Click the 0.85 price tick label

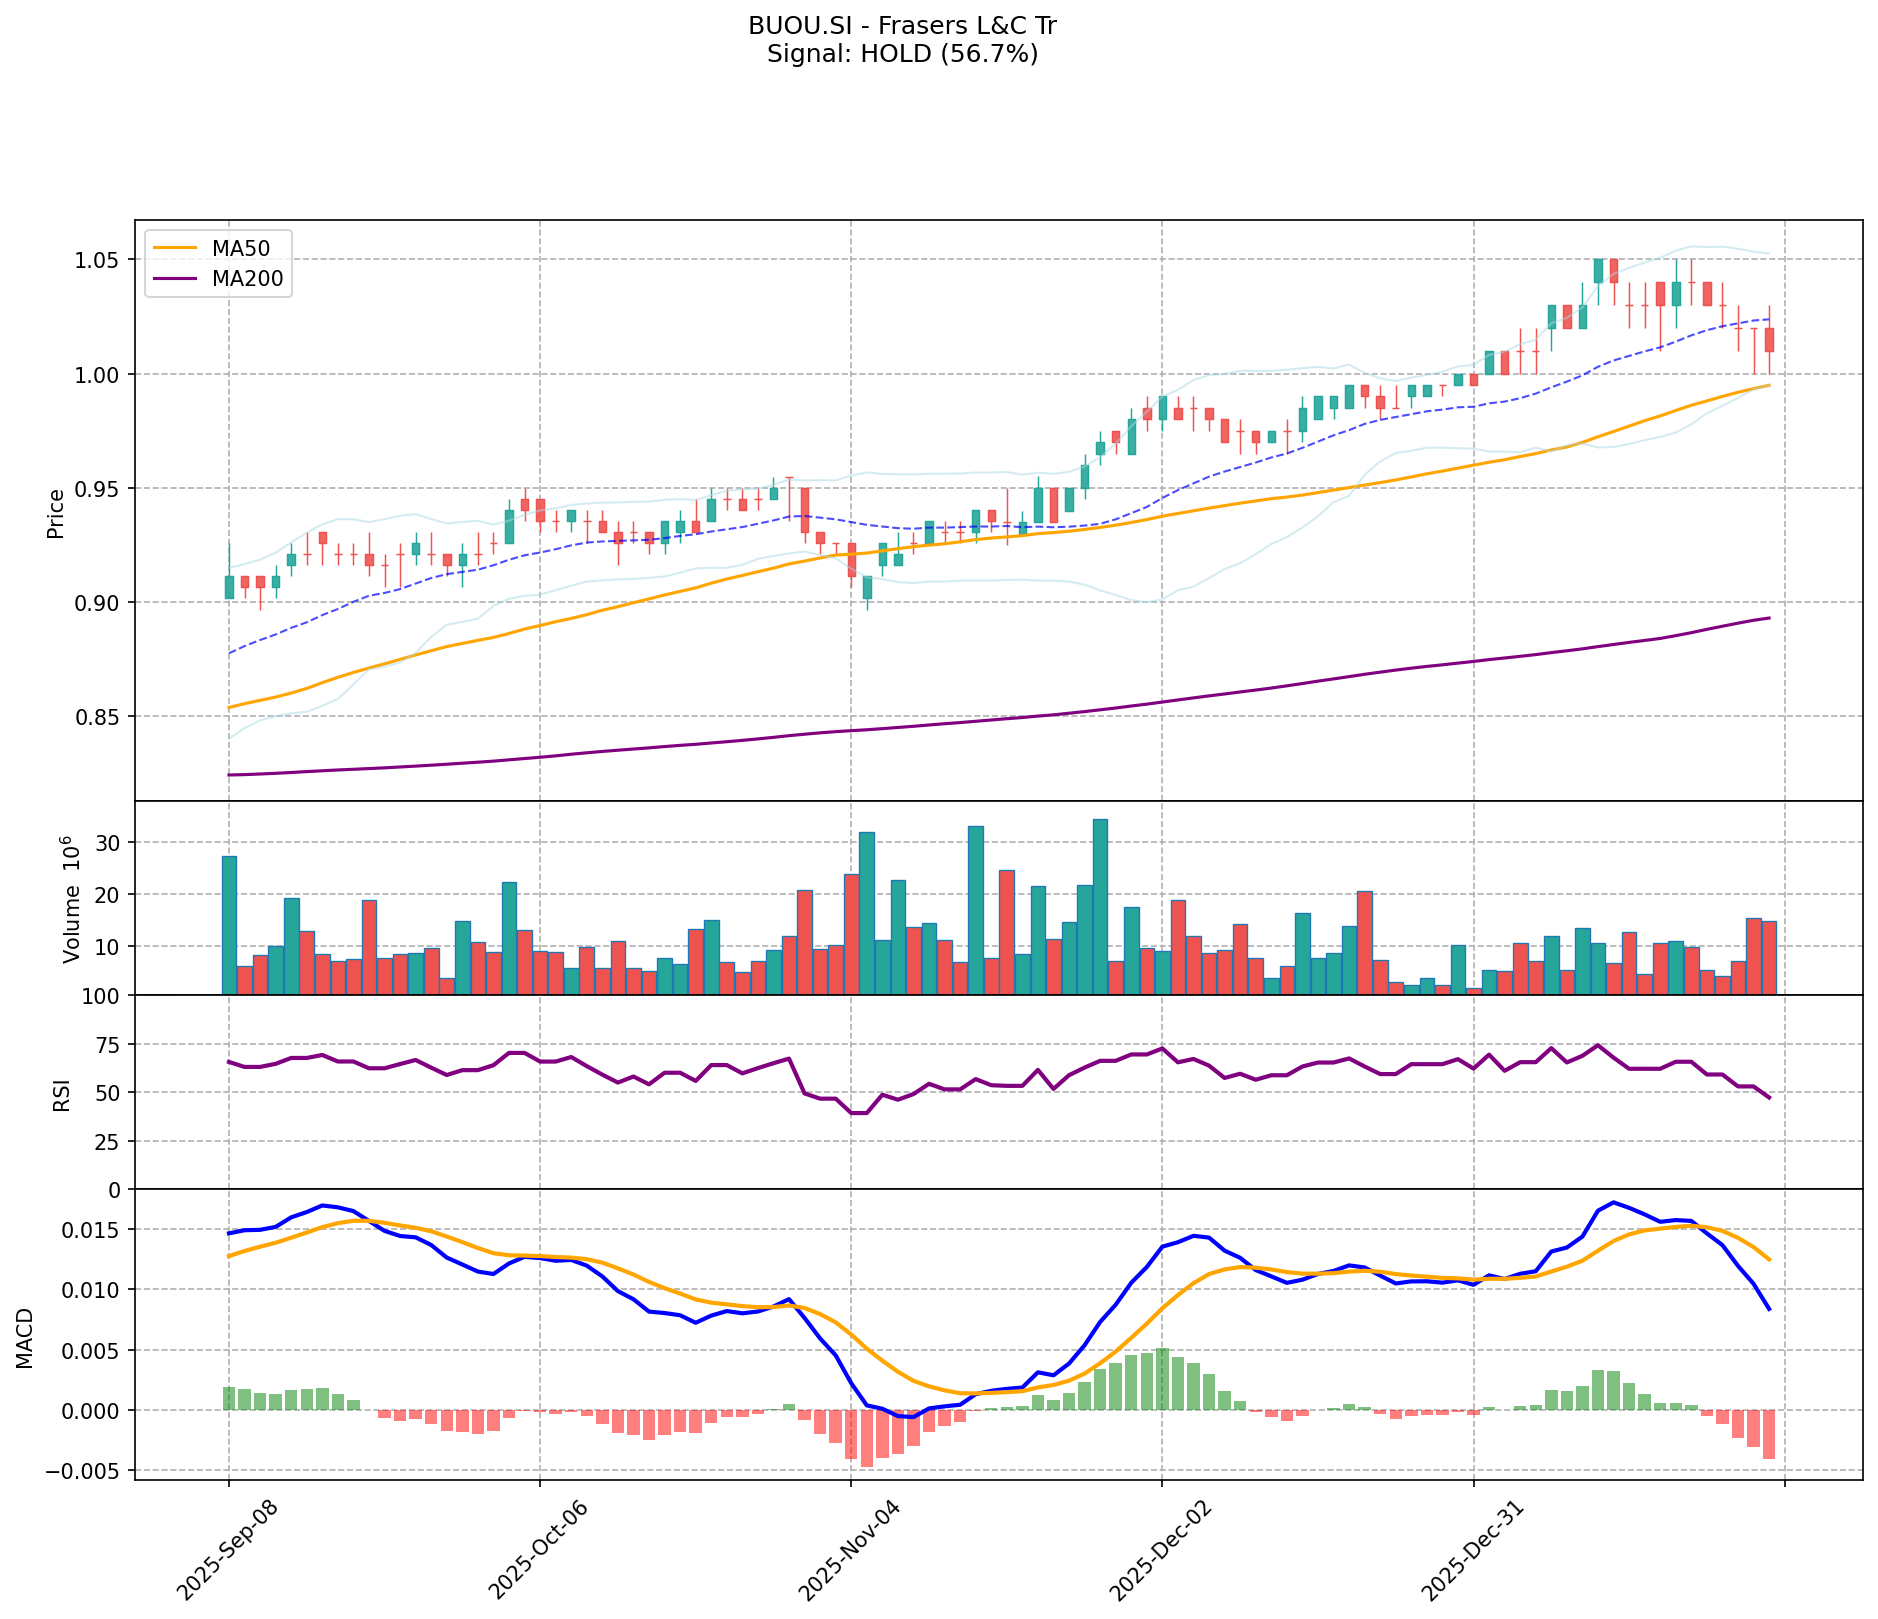coord(98,717)
